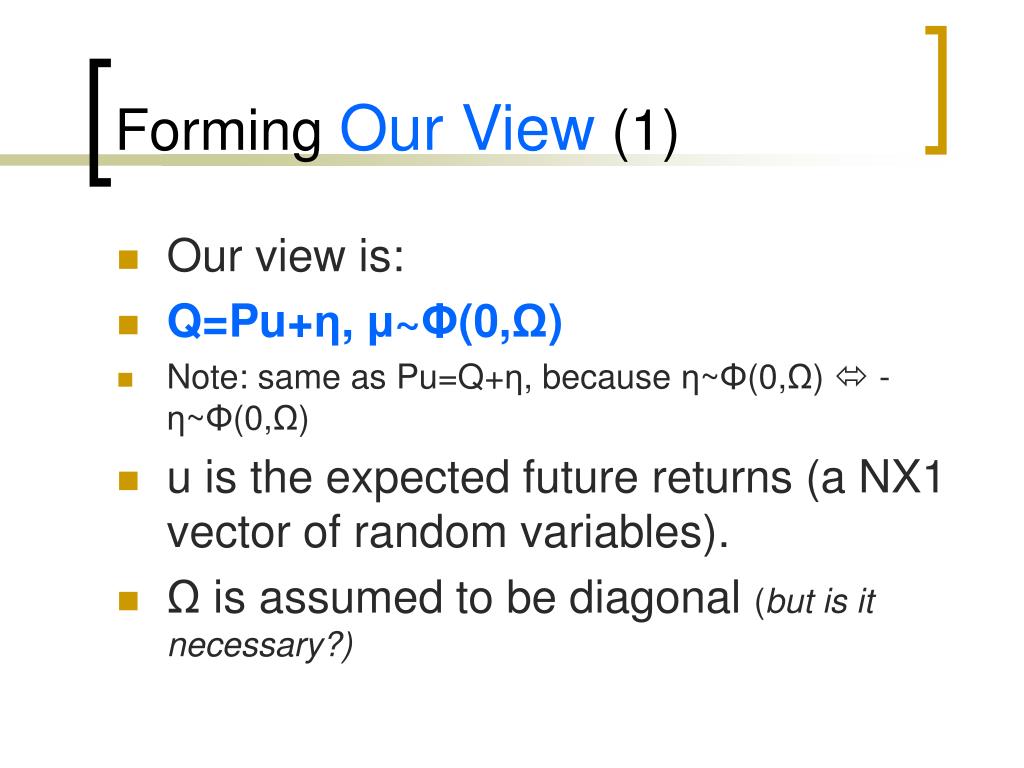
Task: Click the slide title 'Forming Our View (1)'
Action: click(397, 131)
